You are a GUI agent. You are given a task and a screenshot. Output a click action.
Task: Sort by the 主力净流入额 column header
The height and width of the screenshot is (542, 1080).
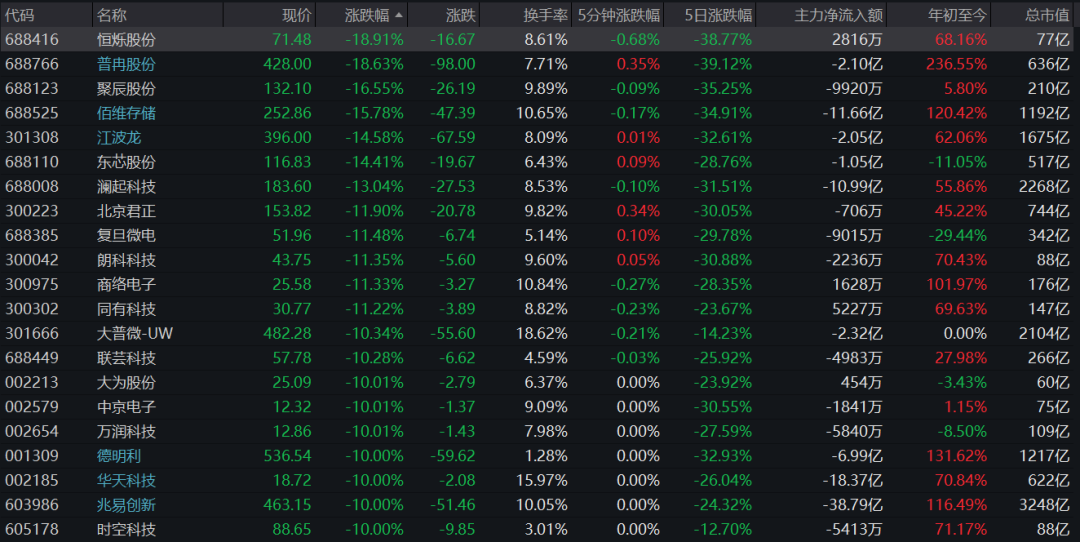tap(838, 15)
